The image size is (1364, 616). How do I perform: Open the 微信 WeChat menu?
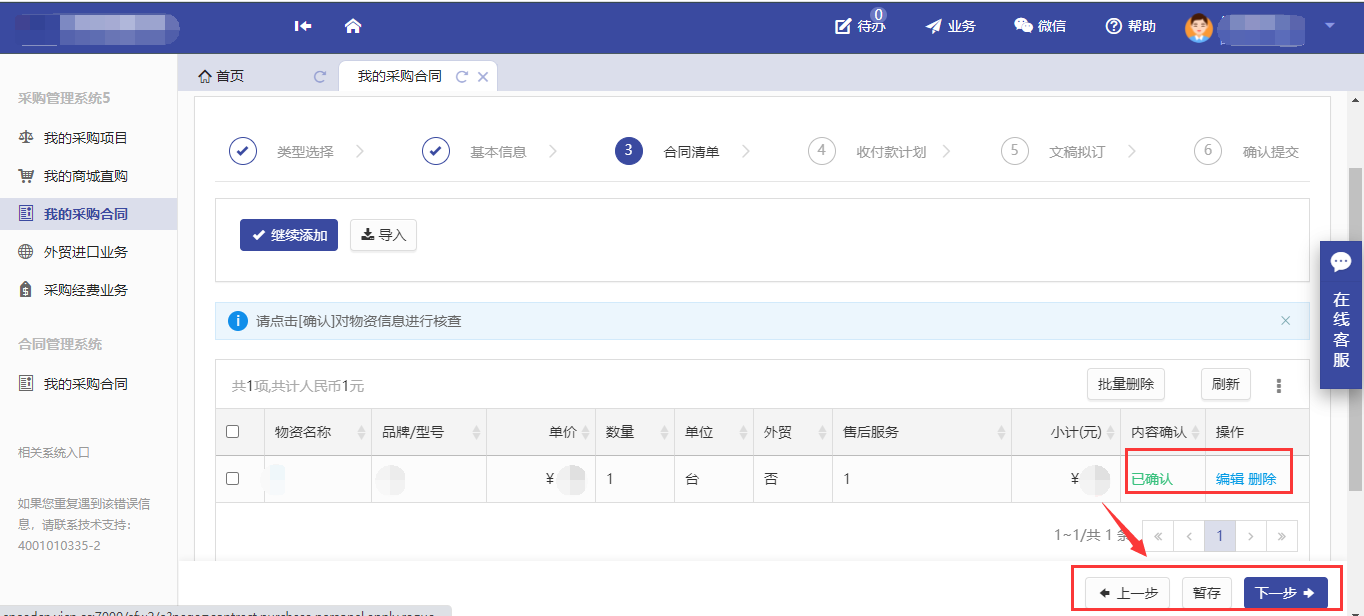(1039, 26)
